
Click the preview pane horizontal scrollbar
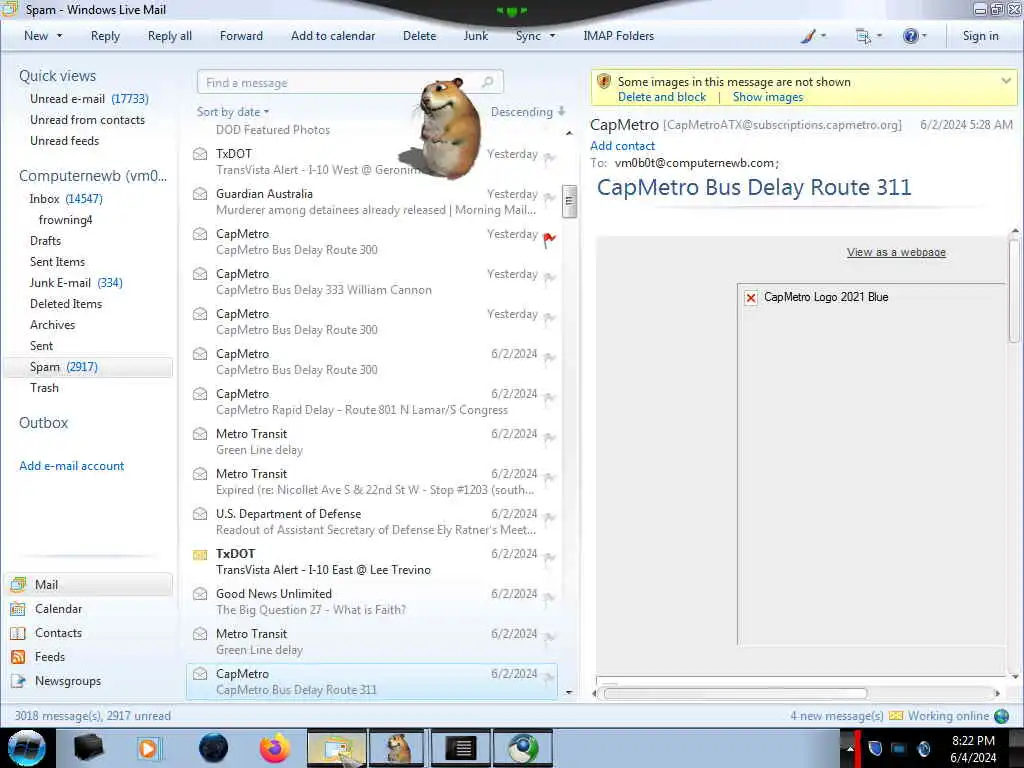(x=735, y=693)
